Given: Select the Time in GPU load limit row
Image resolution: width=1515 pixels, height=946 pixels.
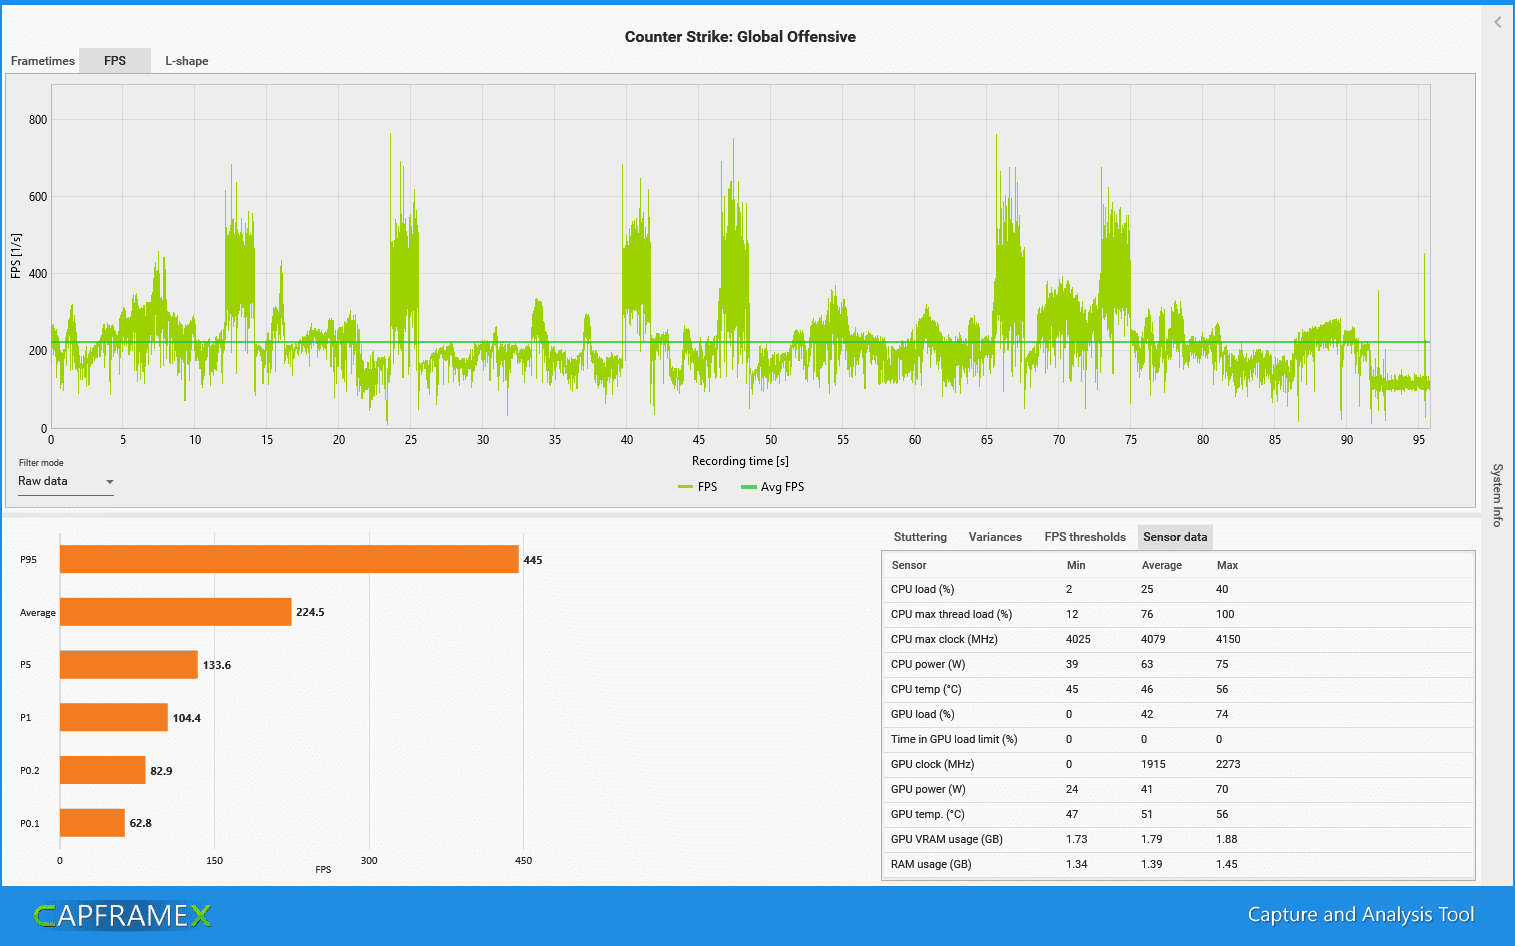Looking at the screenshot, I should pos(1178,740).
